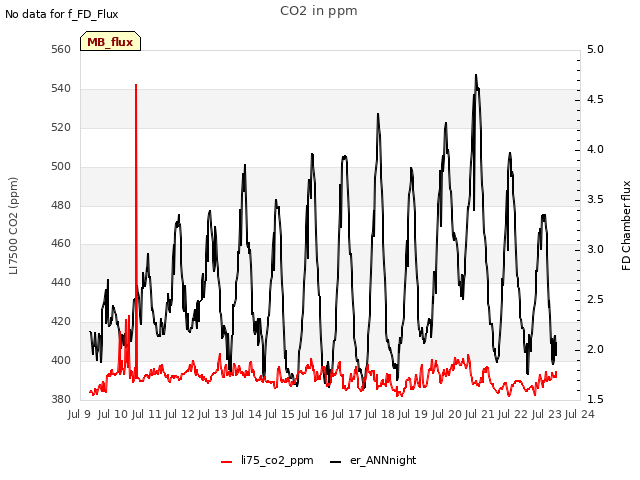The image size is (640, 480).
Task: Click the 1.5 right-axis tick label
Action: 595,399
